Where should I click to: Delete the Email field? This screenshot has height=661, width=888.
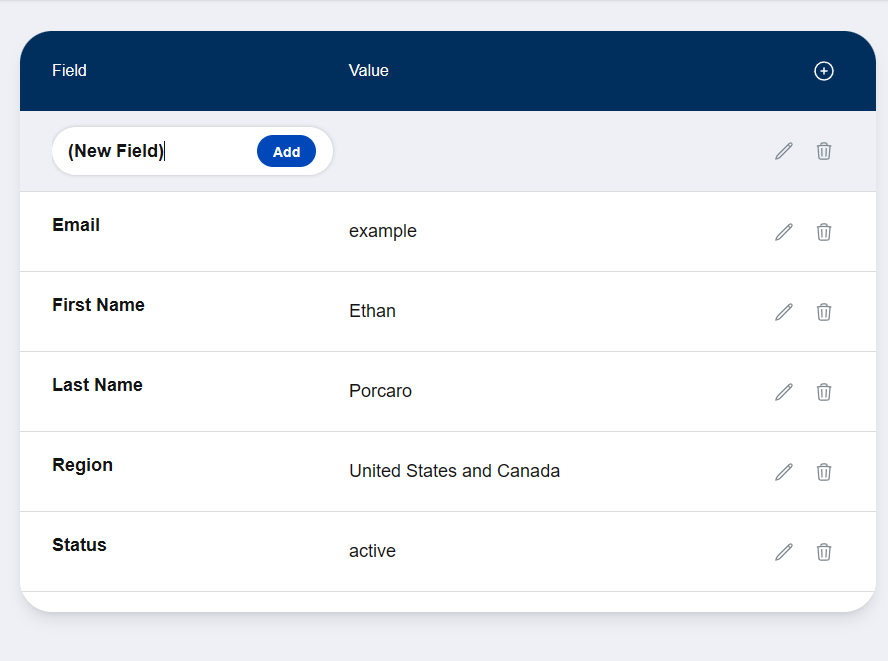coord(823,231)
